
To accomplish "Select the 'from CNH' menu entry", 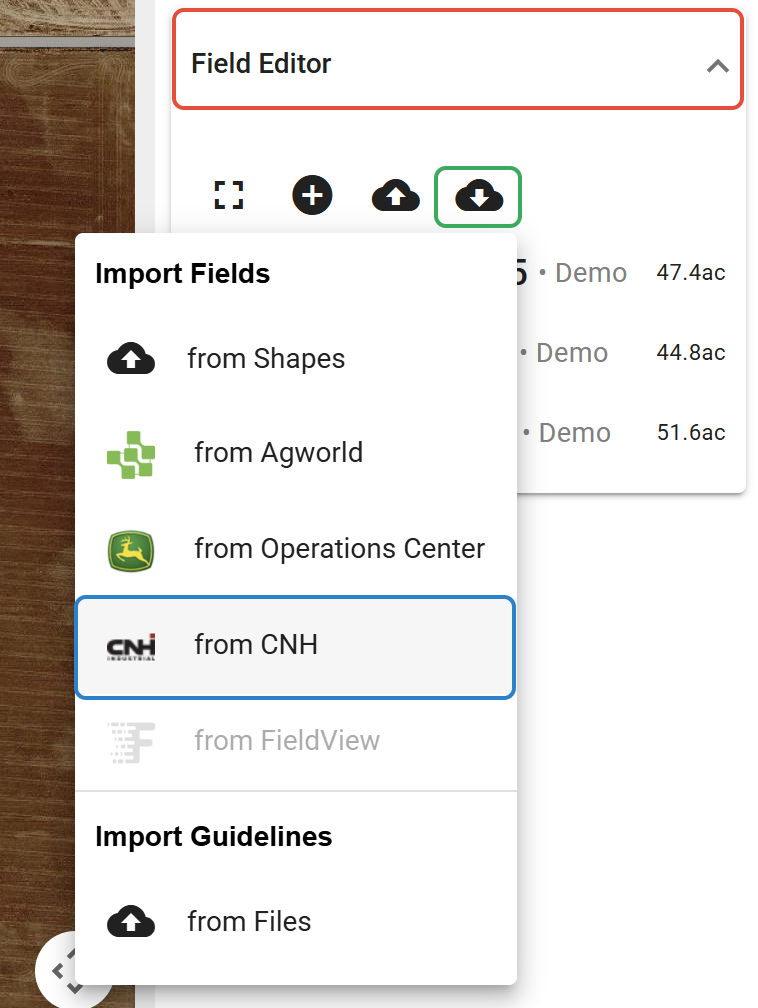I will 256,645.
